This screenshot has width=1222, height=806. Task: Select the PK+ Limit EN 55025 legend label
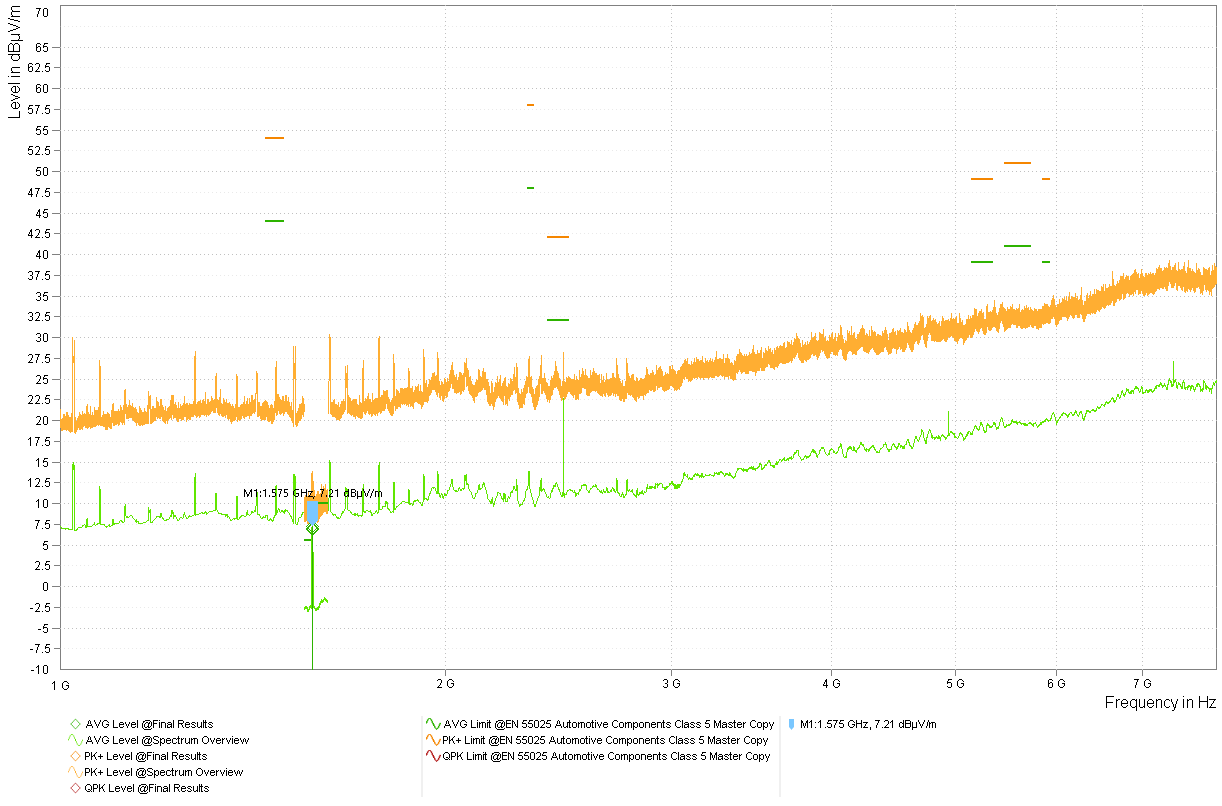606,740
